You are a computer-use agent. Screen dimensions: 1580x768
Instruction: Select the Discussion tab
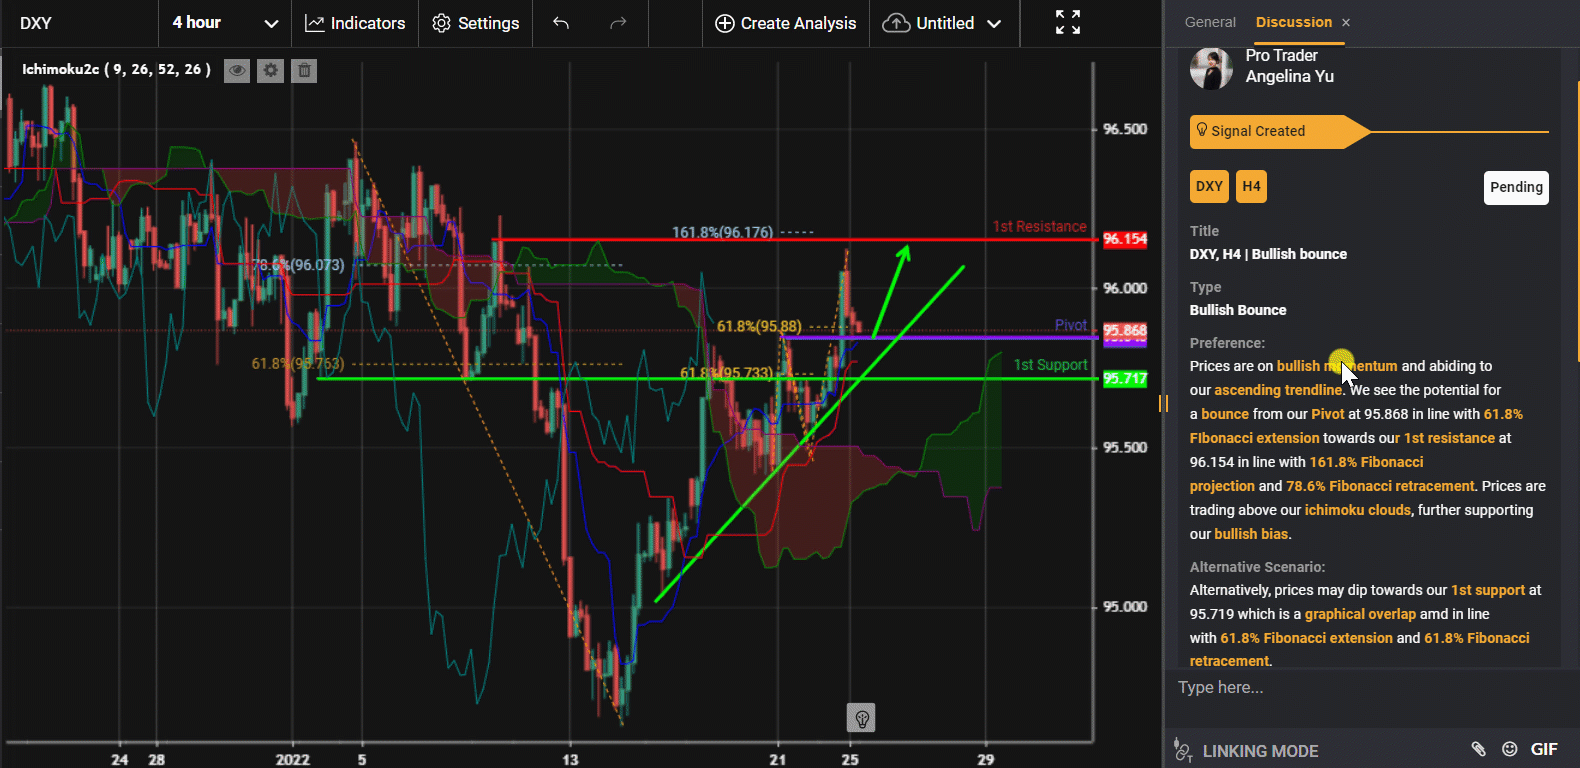click(1293, 22)
